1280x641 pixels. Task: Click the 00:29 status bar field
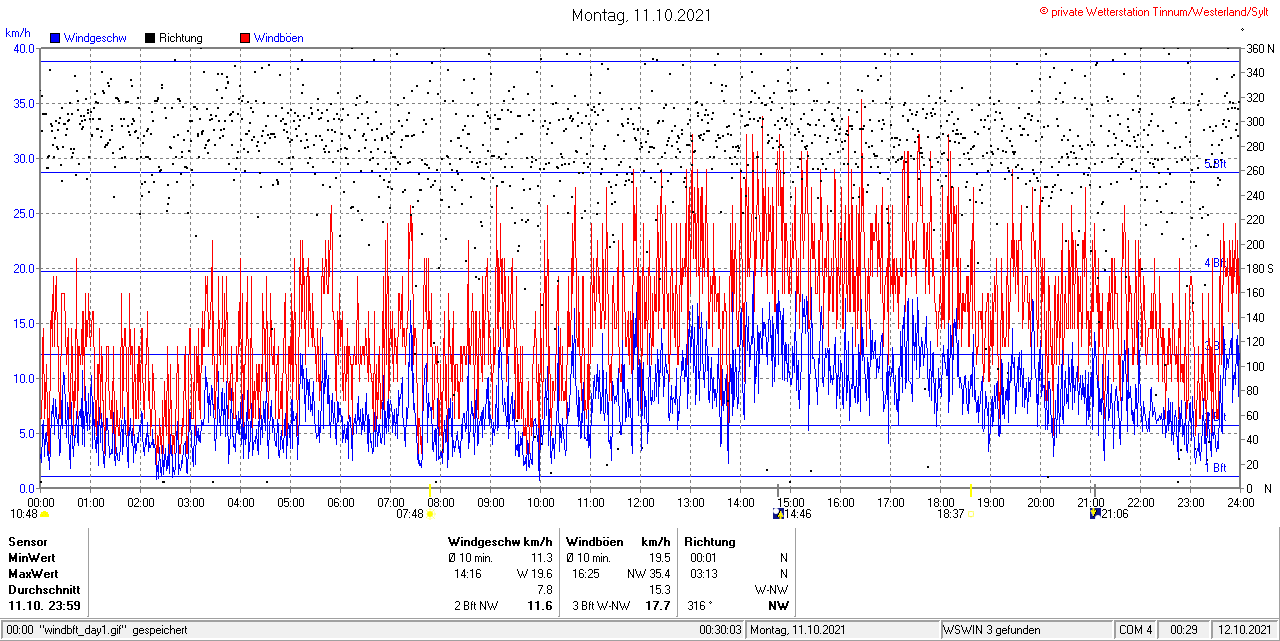[1184, 630]
